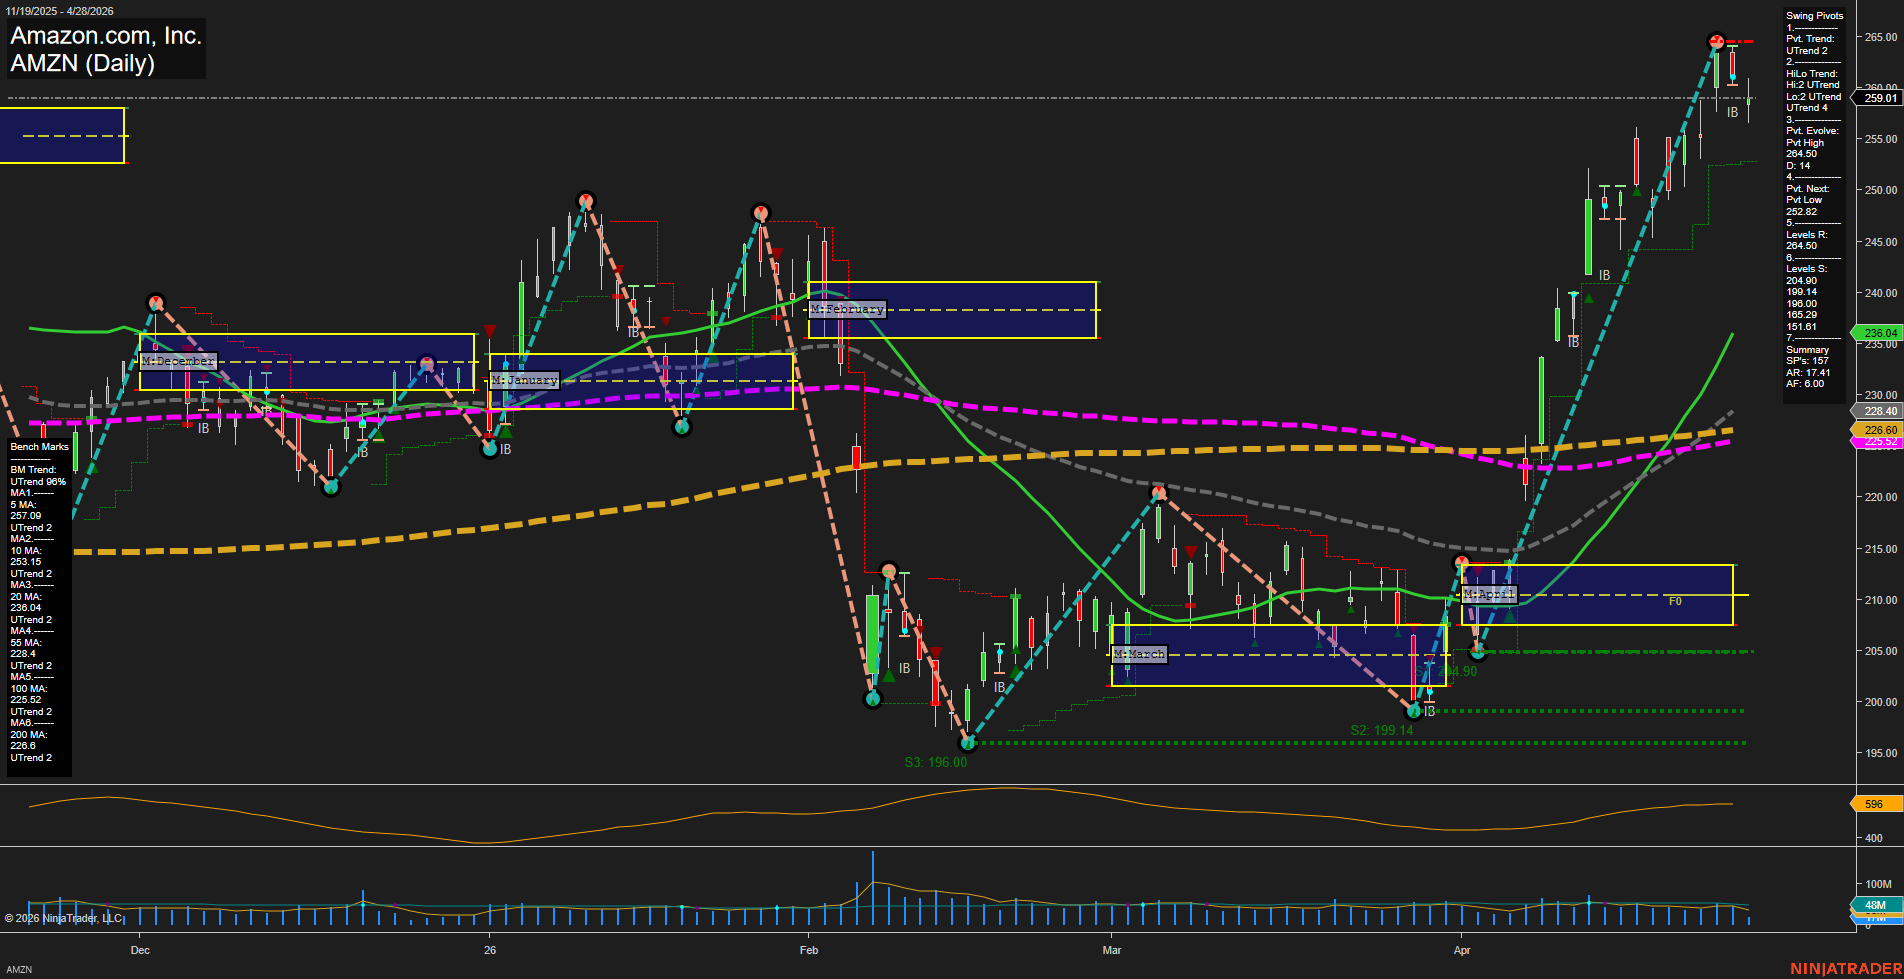1904x979 pixels.
Task: Open the AMZN tab at bottom left
Action: point(19,969)
